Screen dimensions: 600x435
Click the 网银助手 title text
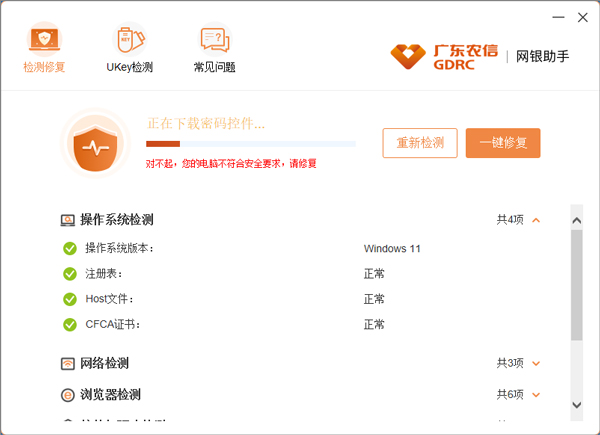[542, 57]
